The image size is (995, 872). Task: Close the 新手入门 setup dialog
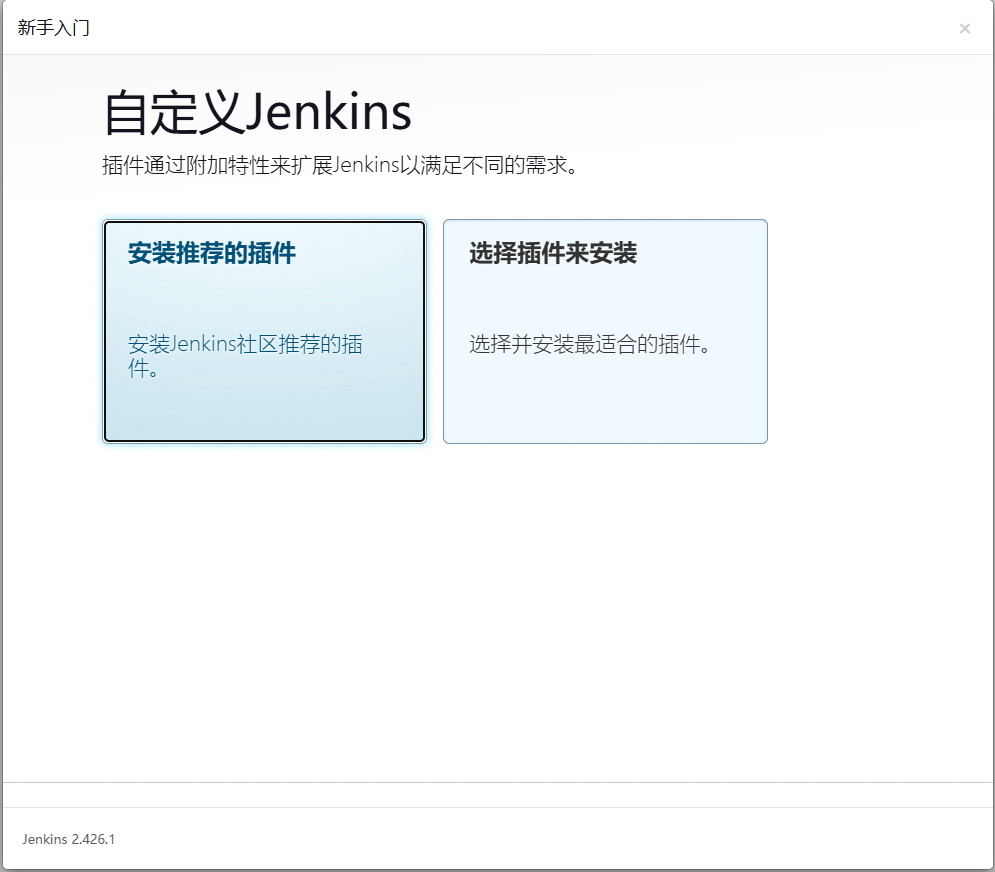[x=965, y=29]
